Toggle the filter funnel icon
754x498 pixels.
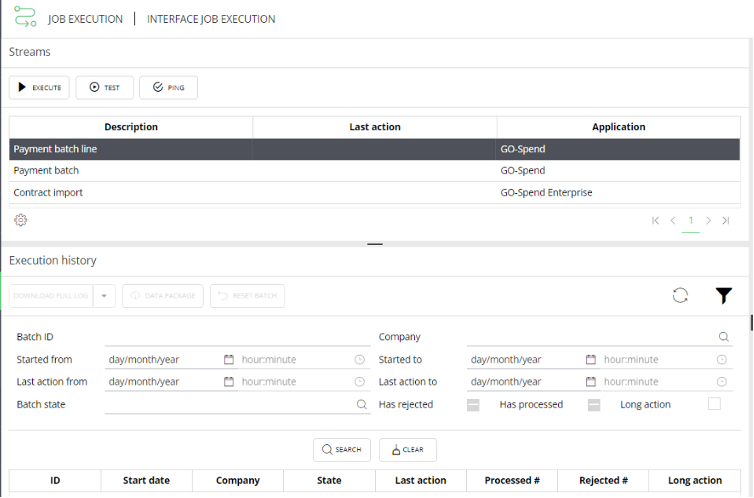(724, 295)
